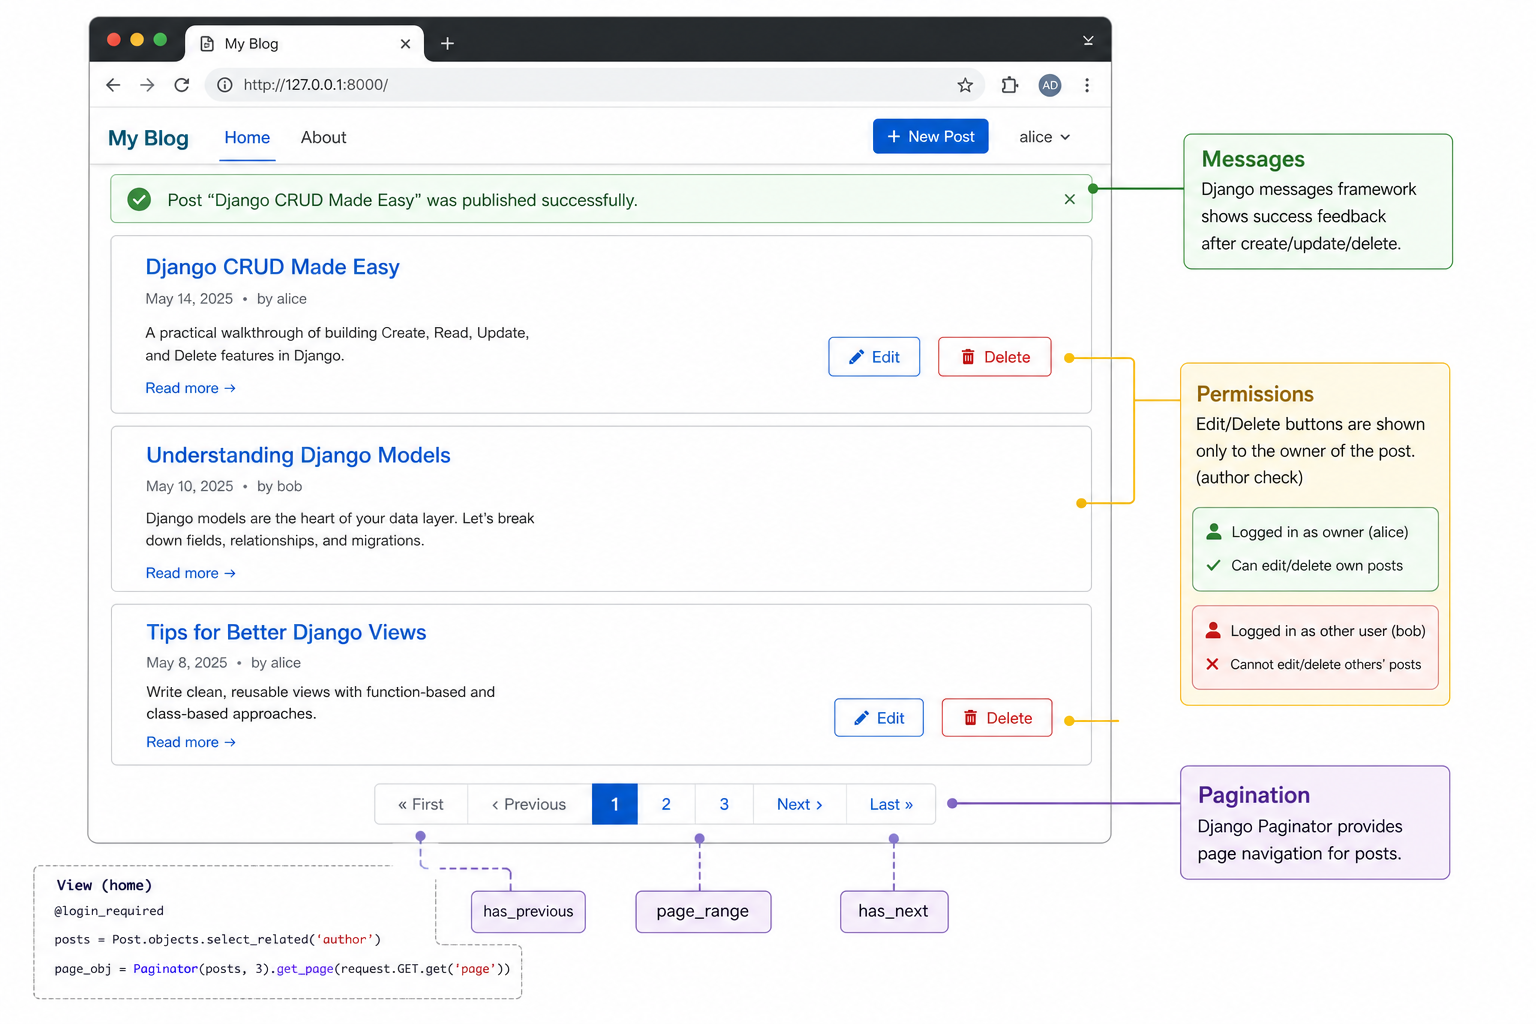Edit the Django CRUD Made Easy post
This screenshot has height=1024, width=1536.
(874, 357)
